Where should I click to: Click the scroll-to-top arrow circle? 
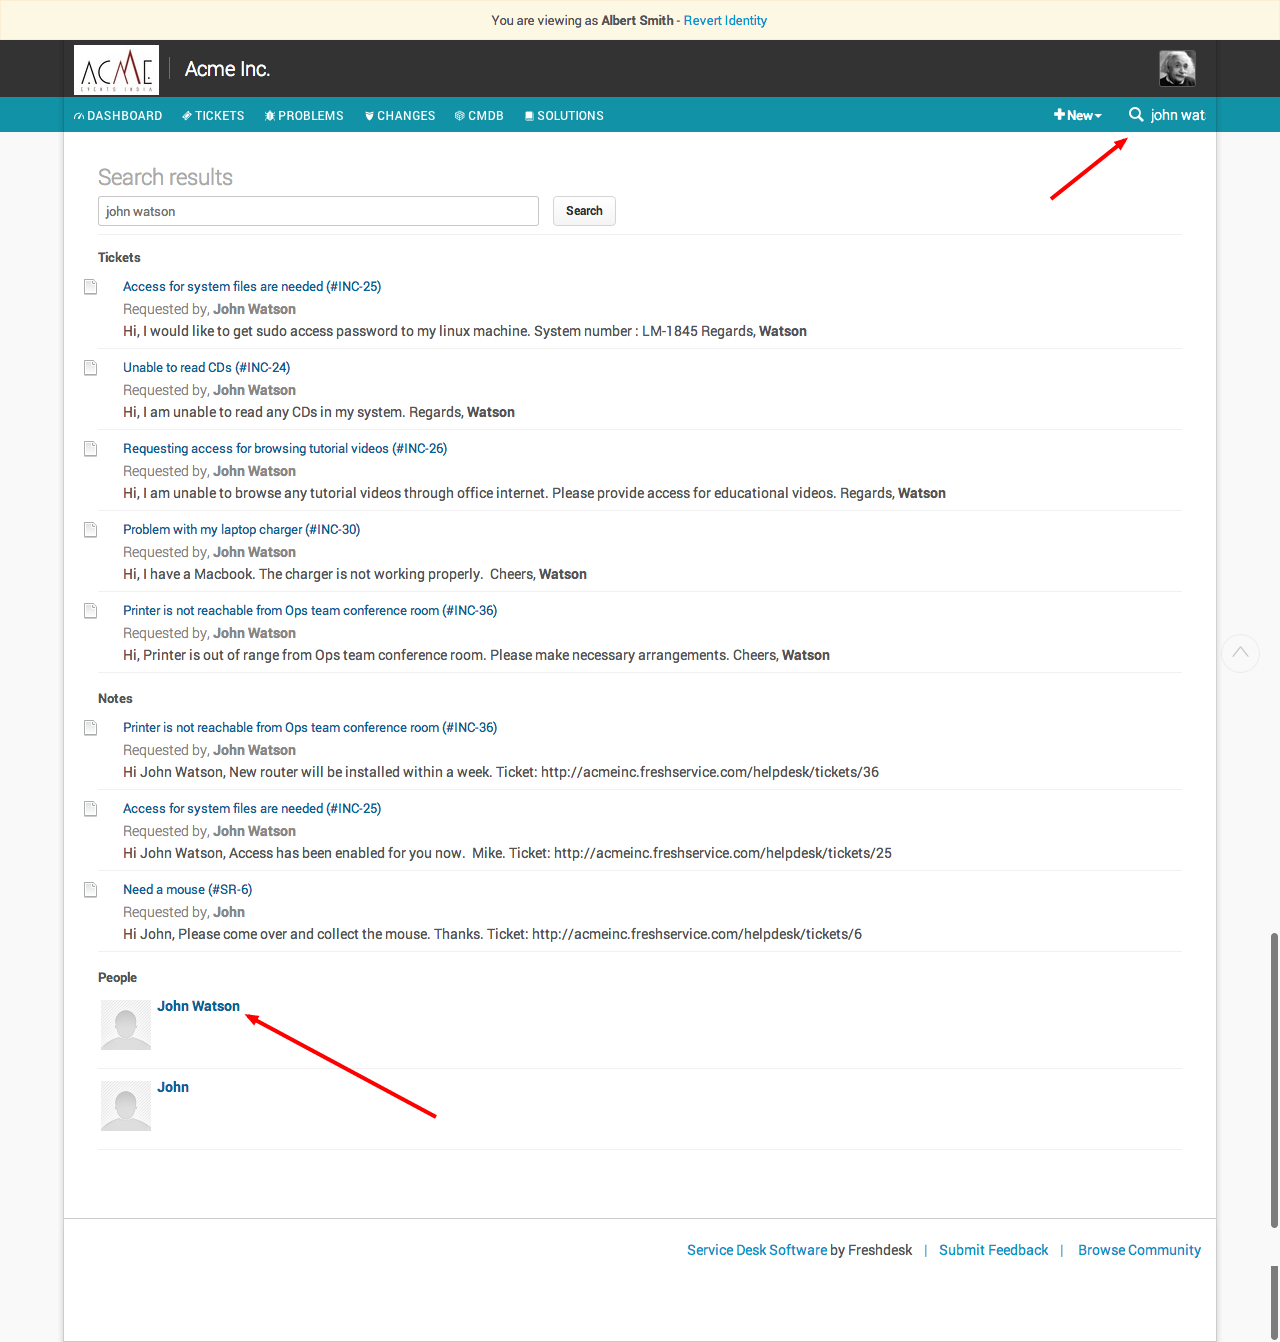tap(1240, 653)
